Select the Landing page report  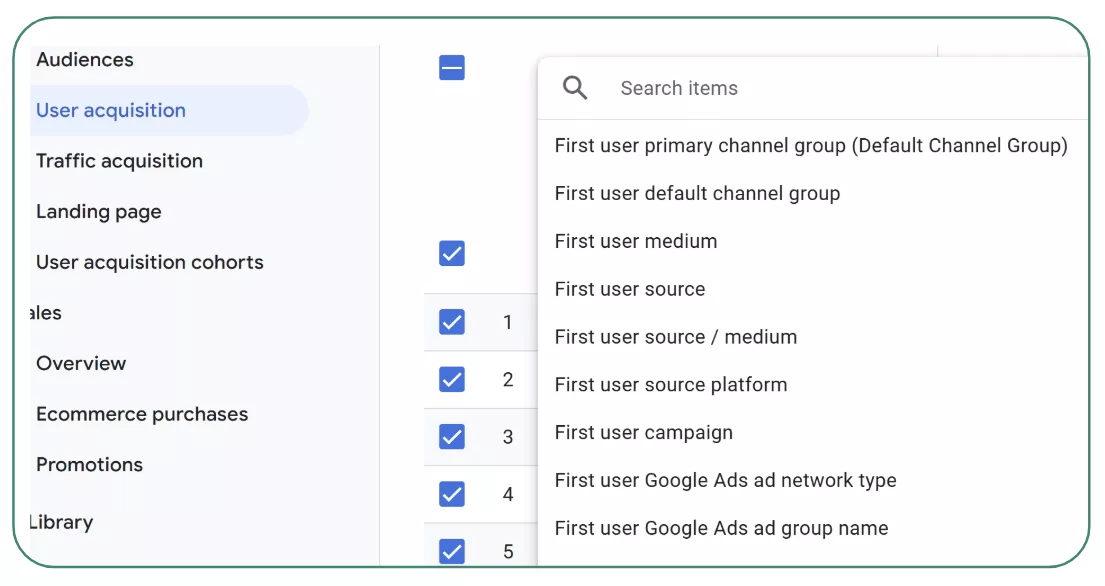pyautogui.click(x=98, y=212)
